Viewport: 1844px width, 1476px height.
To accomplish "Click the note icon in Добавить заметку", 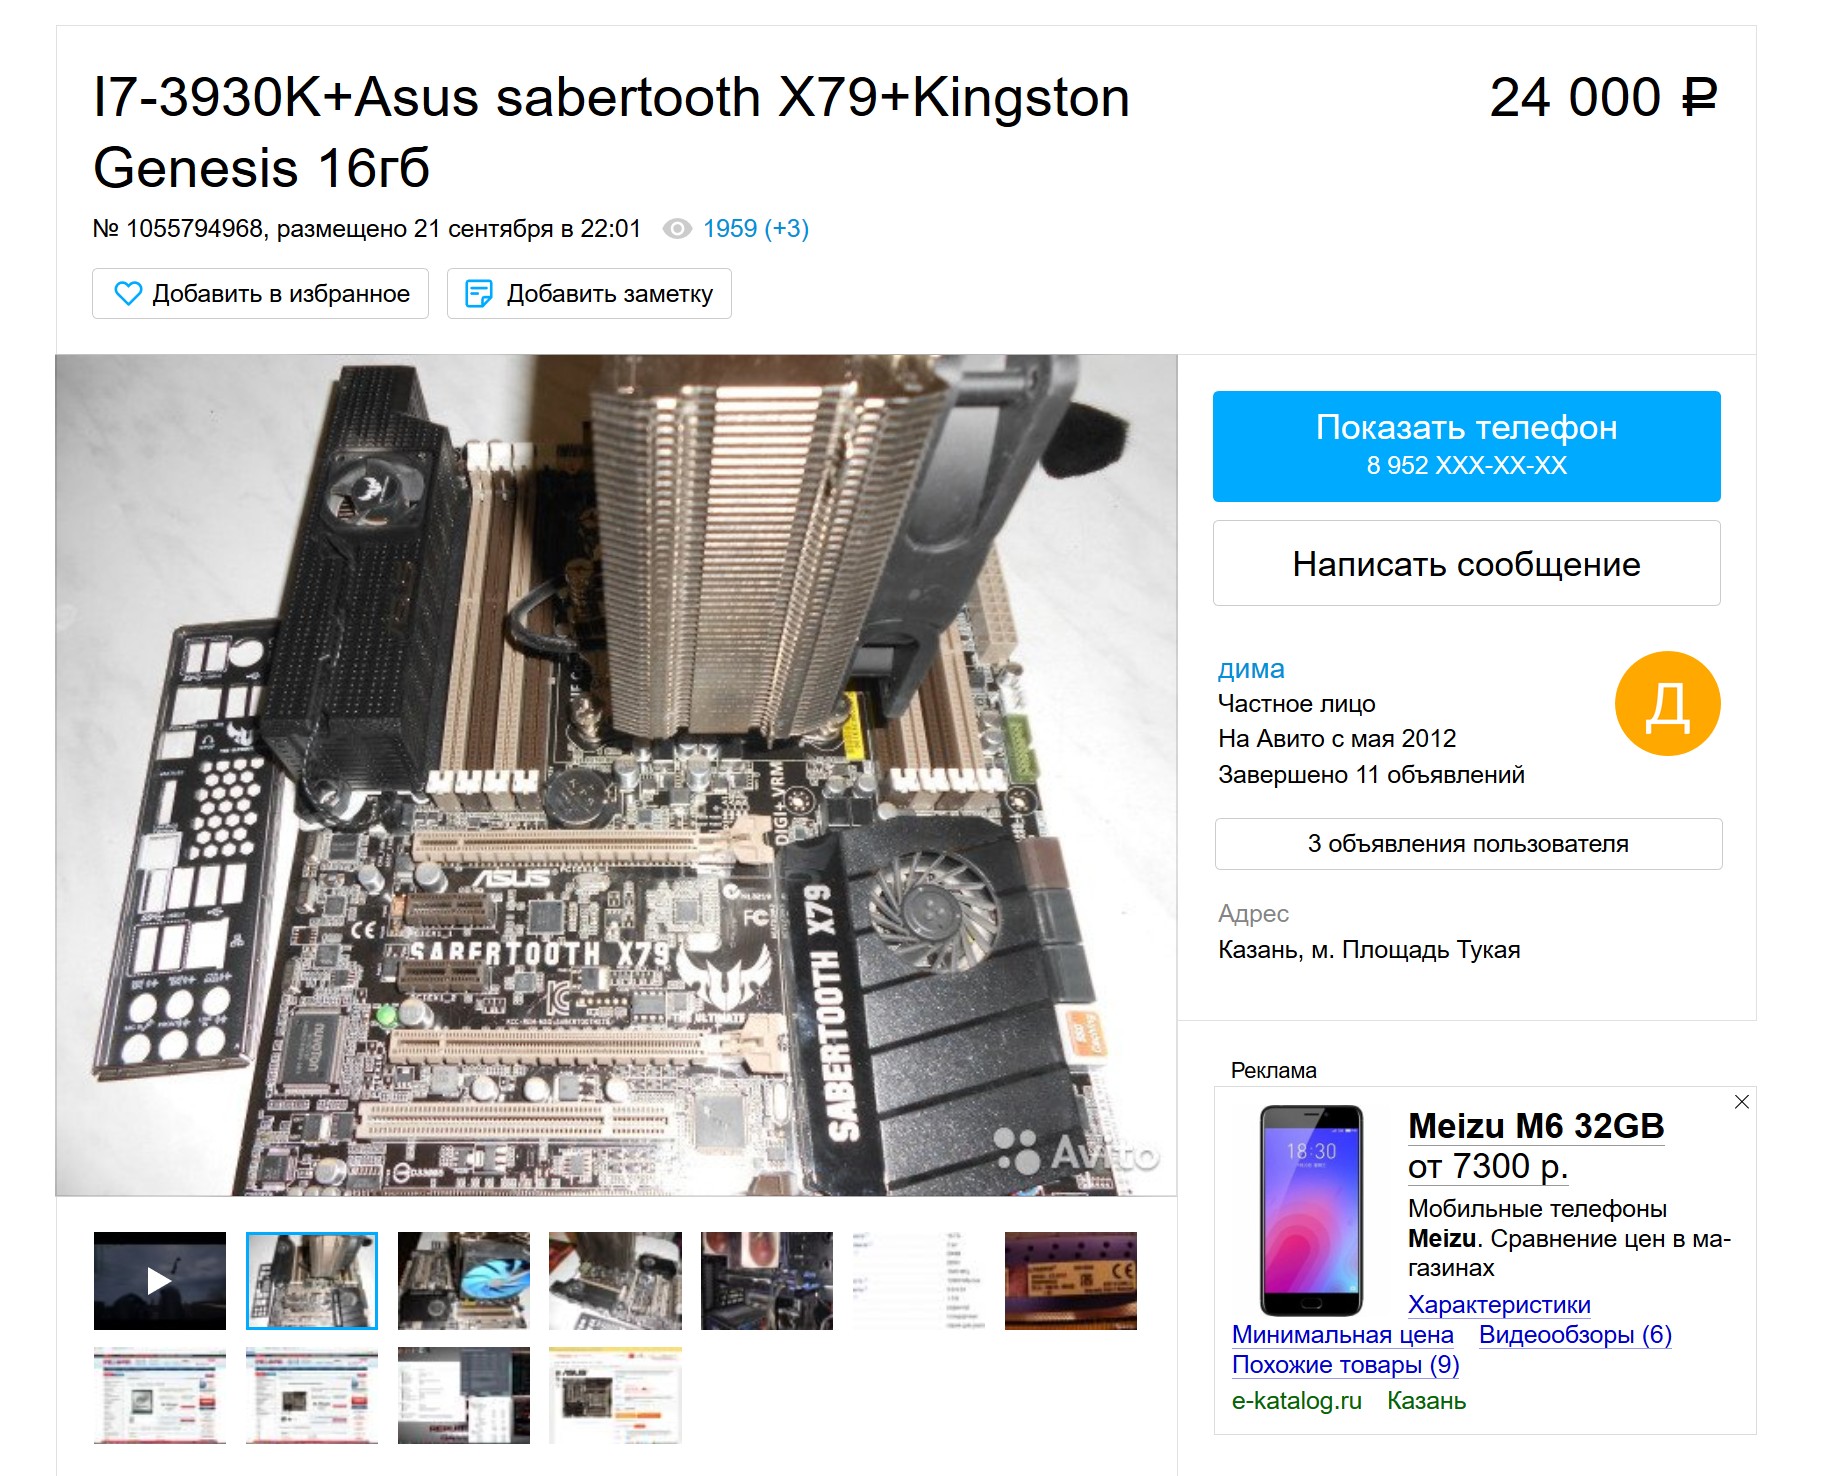I will [x=479, y=293].
